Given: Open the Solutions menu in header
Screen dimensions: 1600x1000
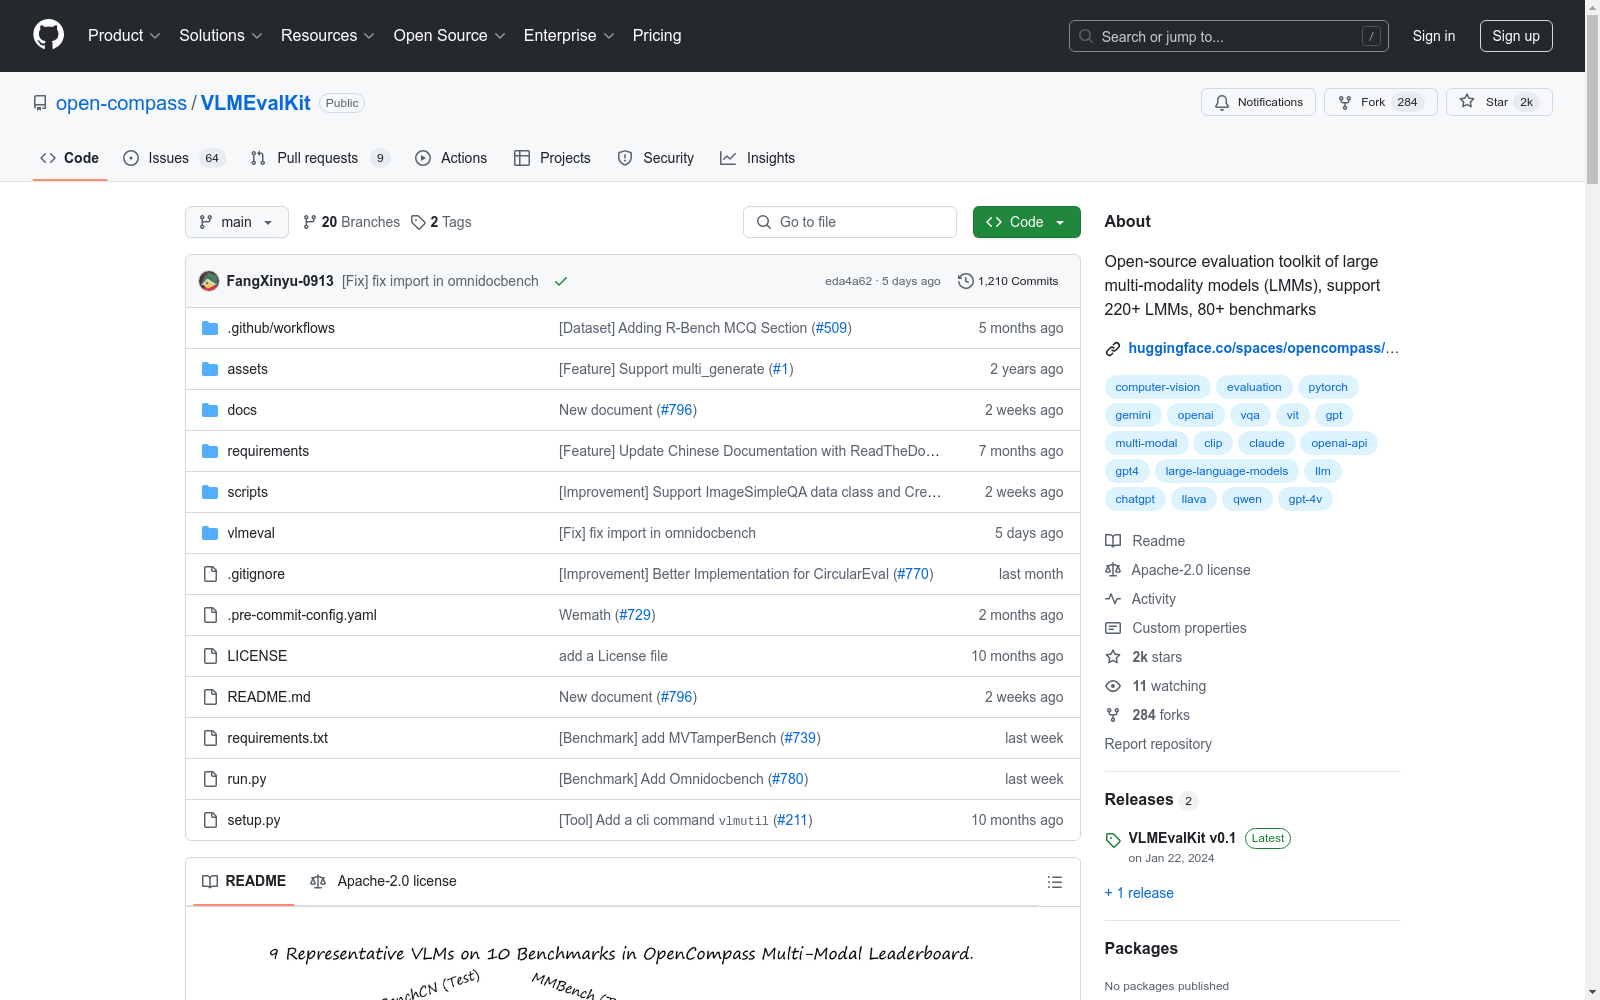Looking at the screenshot, I should tap(220, 36).
